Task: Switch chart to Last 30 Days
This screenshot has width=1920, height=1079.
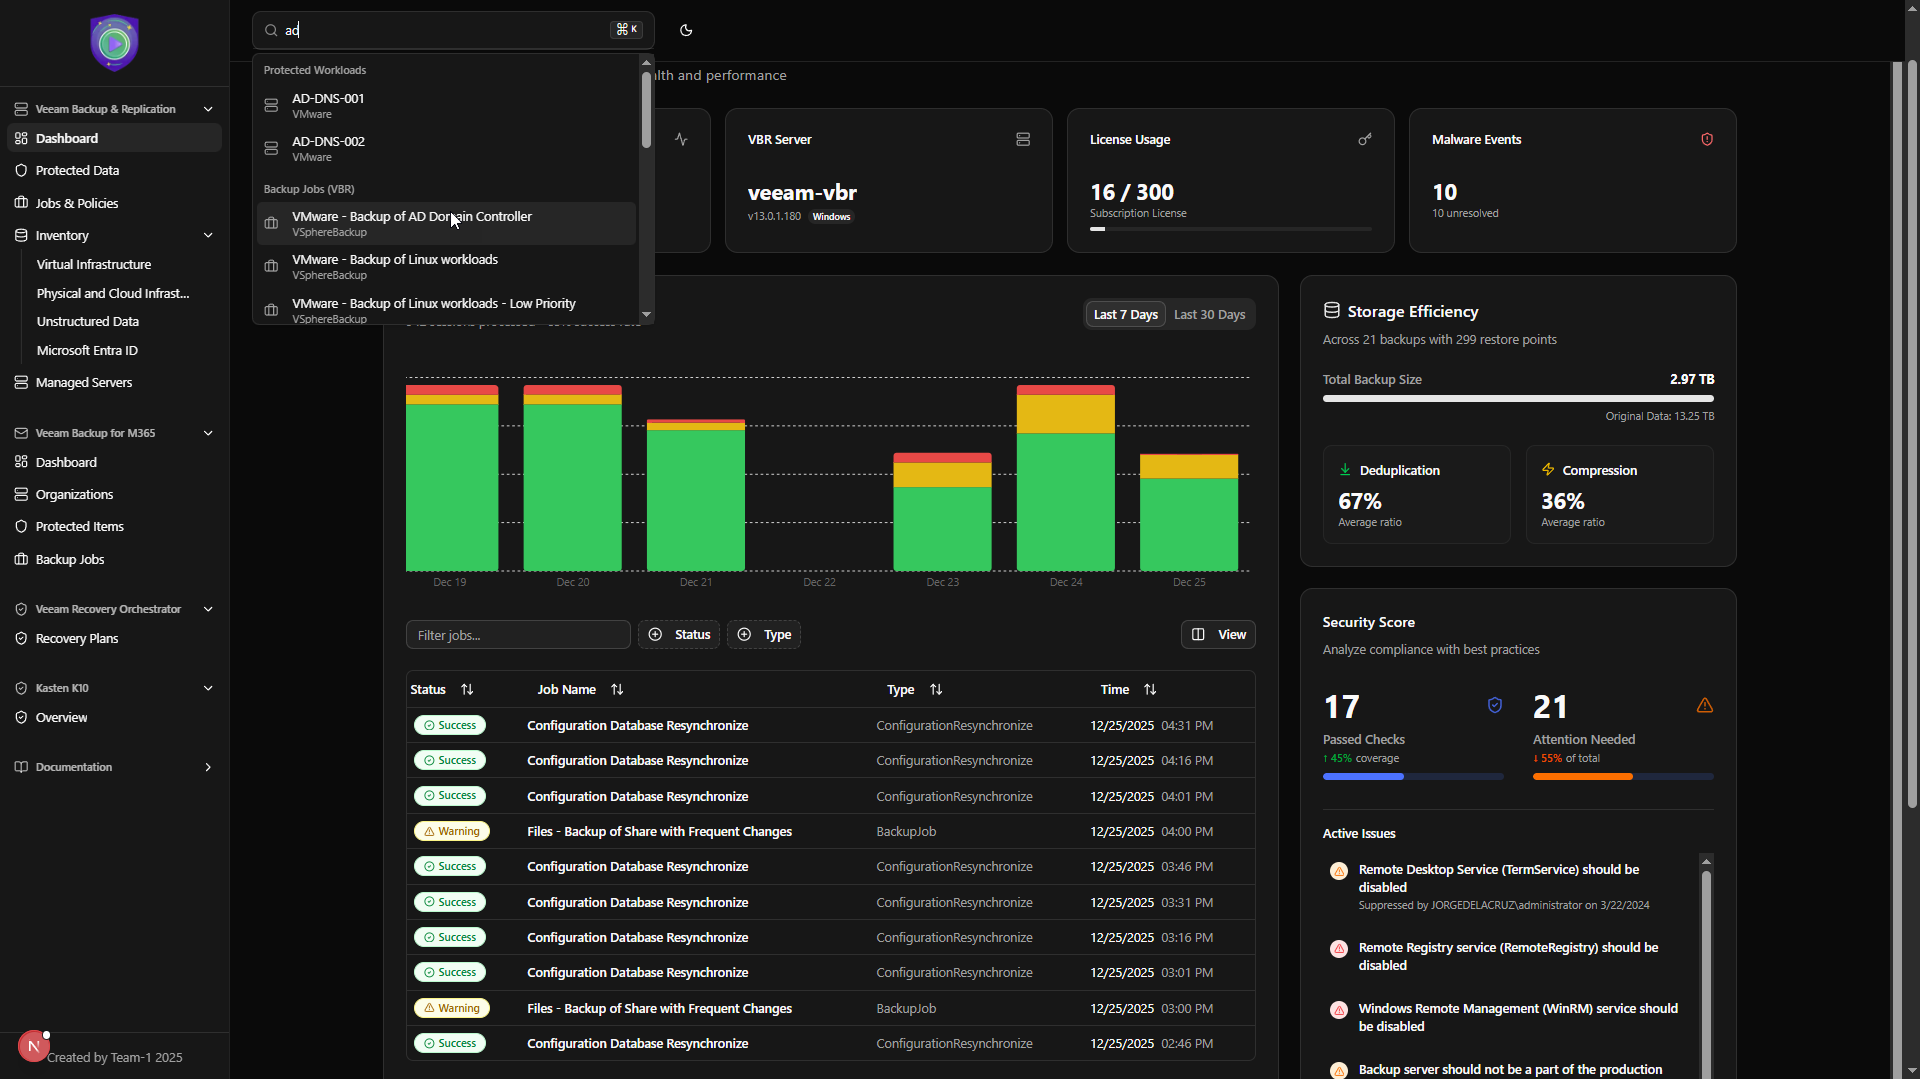Action: click(1208, 314)
